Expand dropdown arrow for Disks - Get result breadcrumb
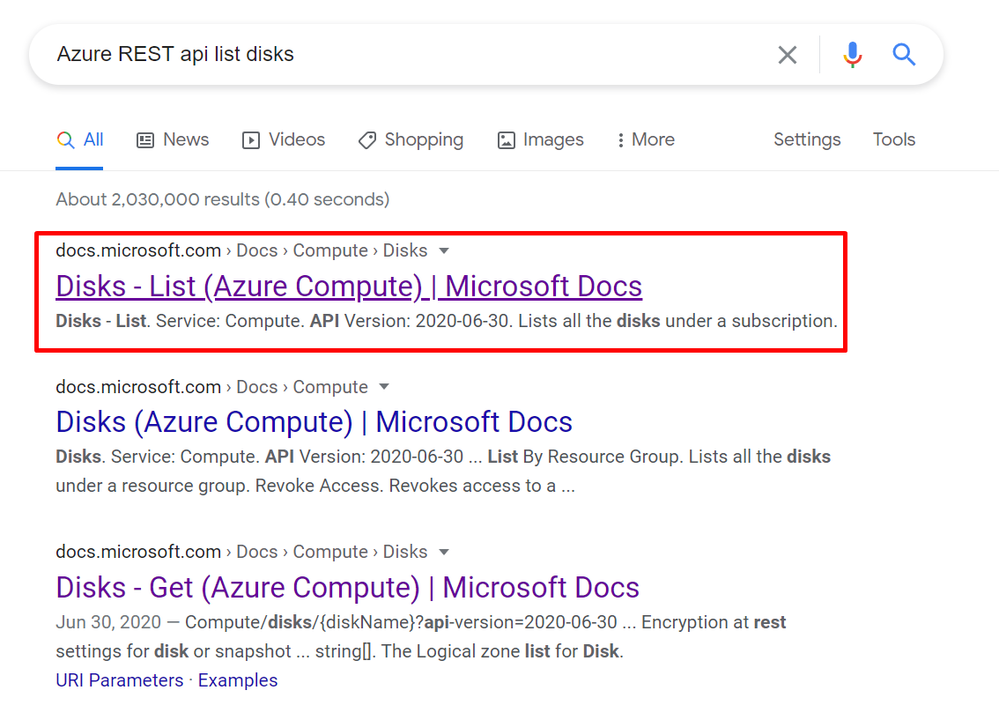This screenshot has width=999, height=722. [445, 552]
